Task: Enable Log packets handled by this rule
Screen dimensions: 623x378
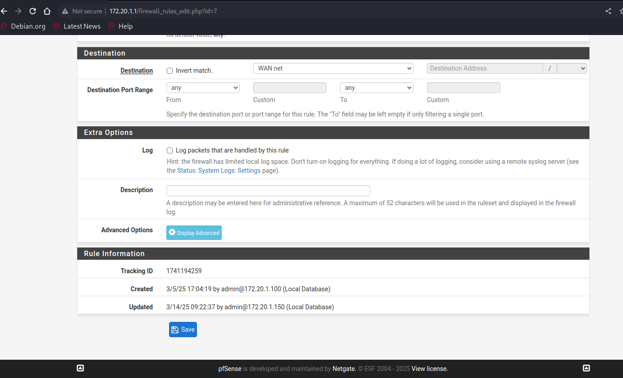Action: click(170, 150)
